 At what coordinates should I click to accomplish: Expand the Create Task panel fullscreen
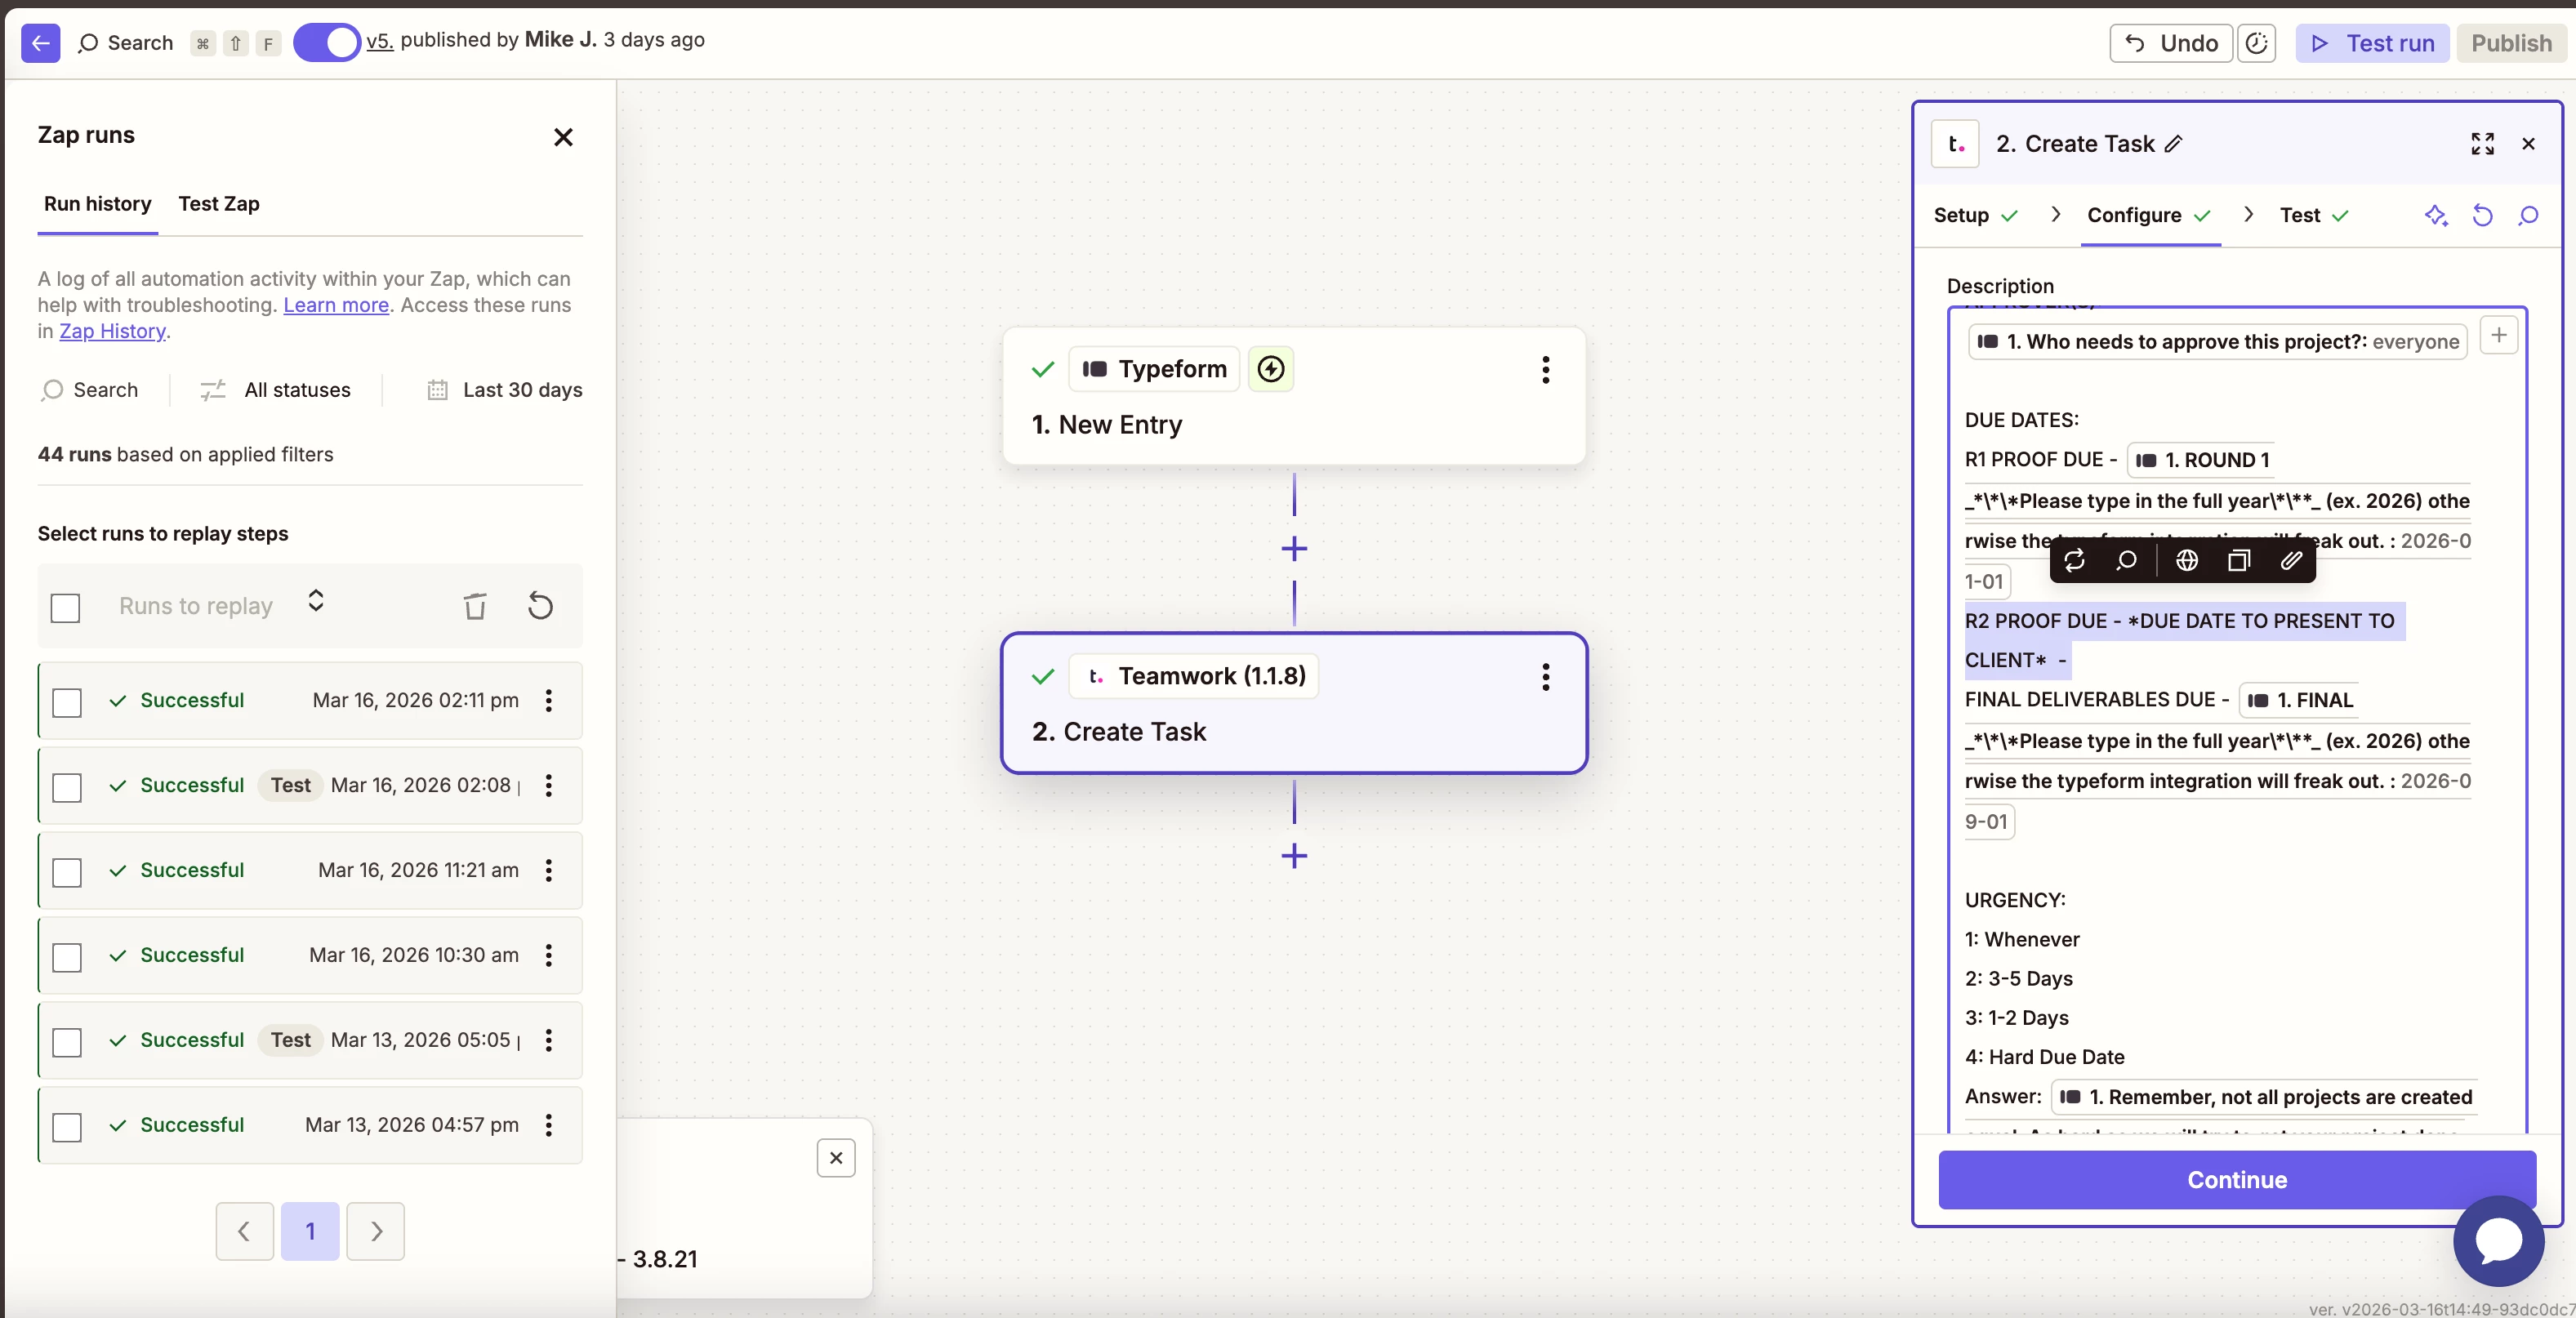point(2482,144)
